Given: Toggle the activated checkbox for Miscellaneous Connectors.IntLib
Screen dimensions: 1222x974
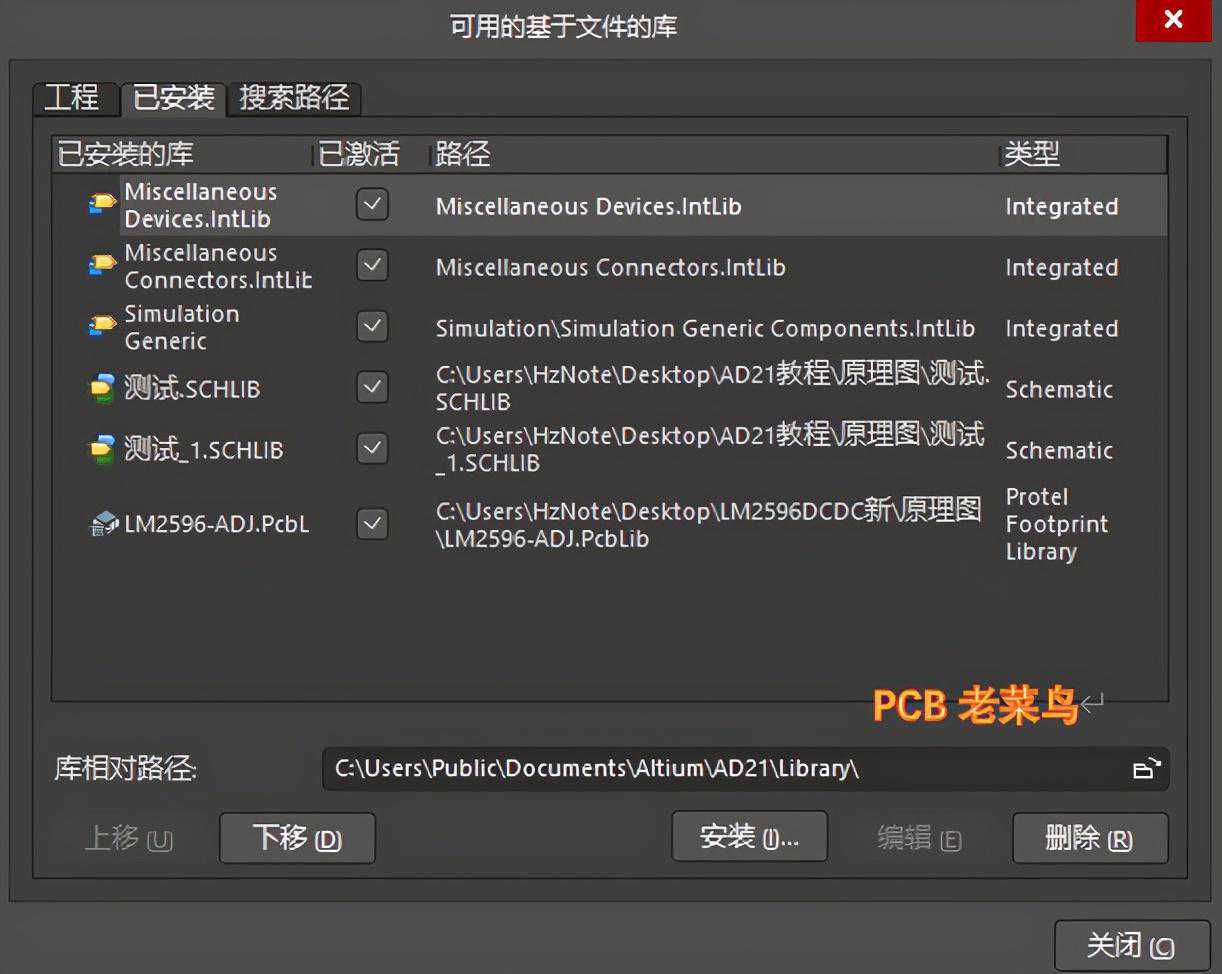Looking at the screenshot, I should tap(372, 266).
